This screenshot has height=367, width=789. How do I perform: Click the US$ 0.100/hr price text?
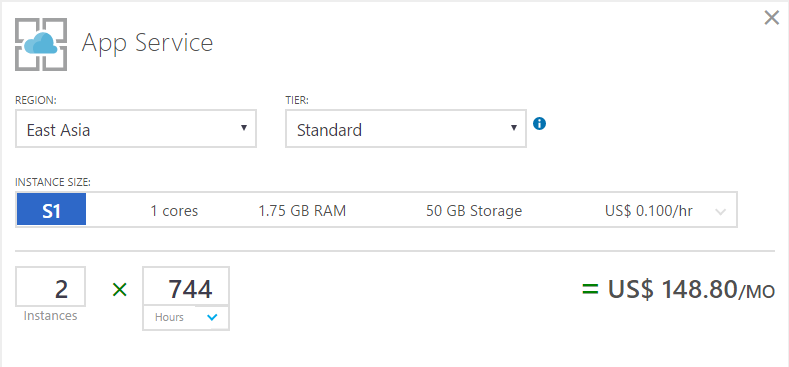pos(649,210)
